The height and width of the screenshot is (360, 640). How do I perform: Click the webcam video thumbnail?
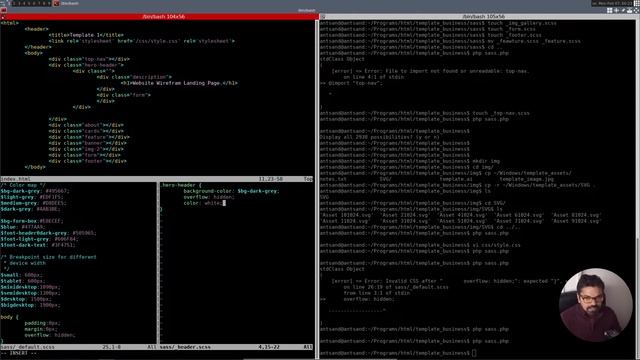596,304
